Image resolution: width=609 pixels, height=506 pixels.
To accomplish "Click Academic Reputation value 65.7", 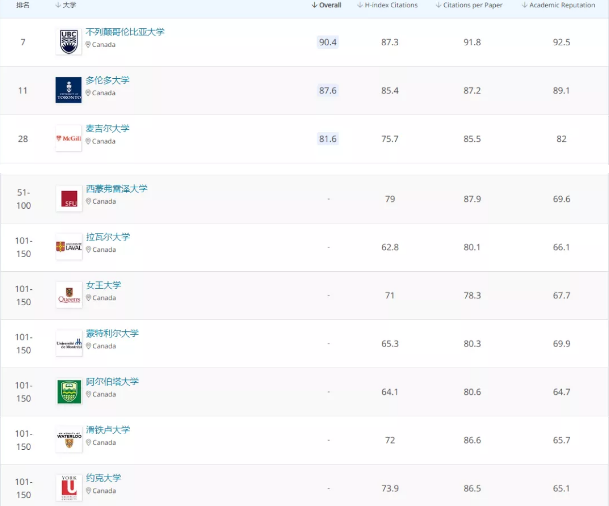I will click(562, 440).
